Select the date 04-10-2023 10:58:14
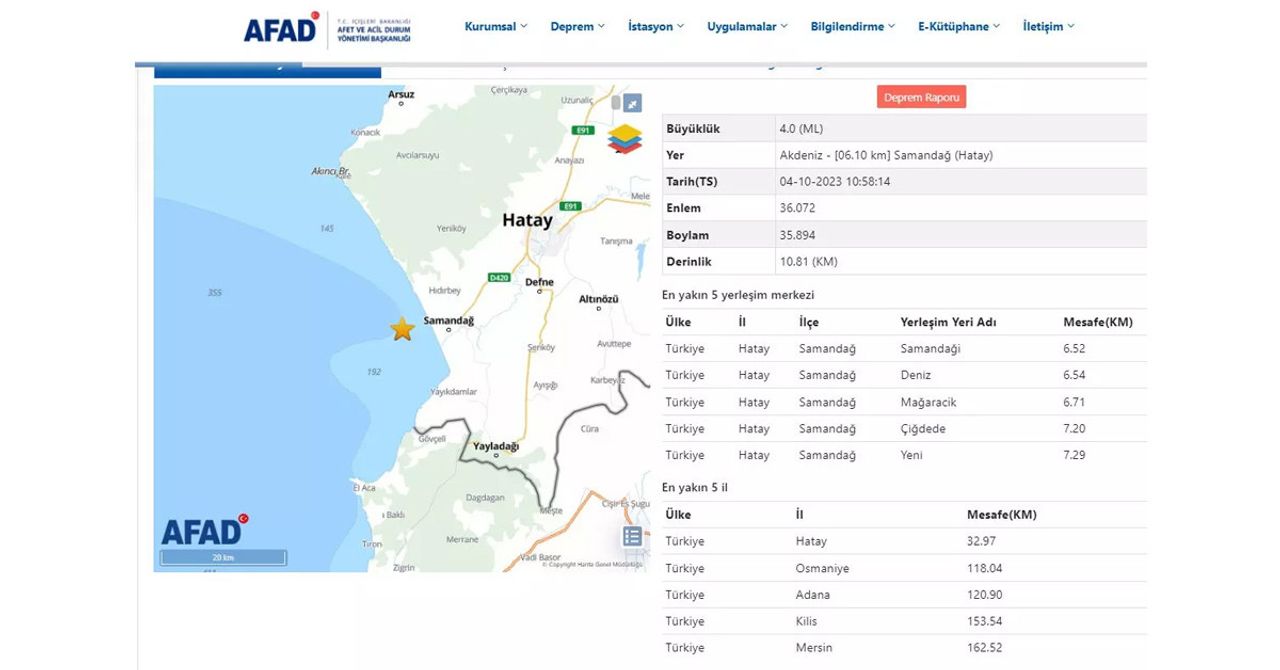 click(x=835, y=182)
